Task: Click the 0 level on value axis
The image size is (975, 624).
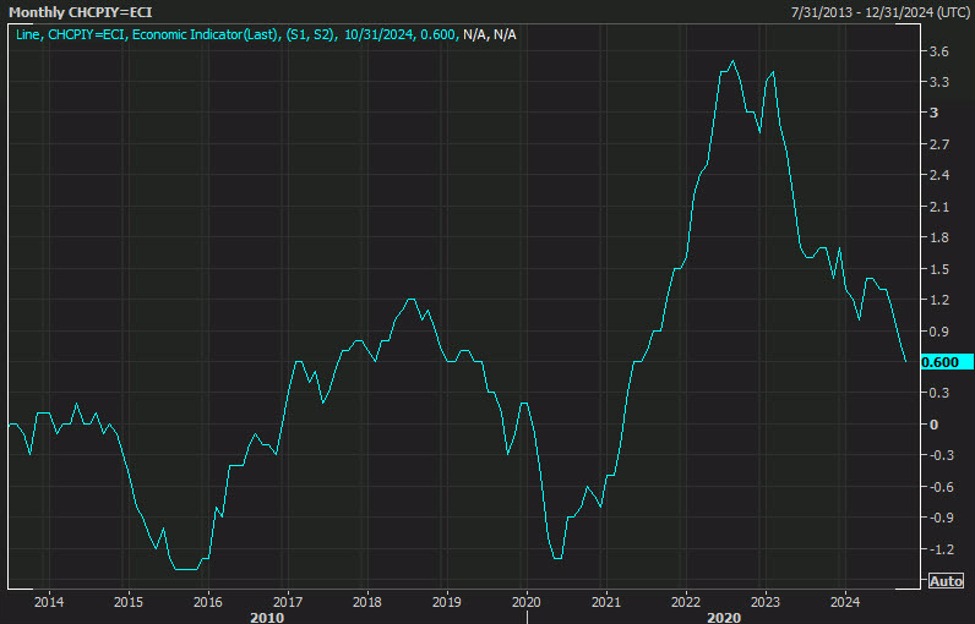Action: tap(934, 424)
